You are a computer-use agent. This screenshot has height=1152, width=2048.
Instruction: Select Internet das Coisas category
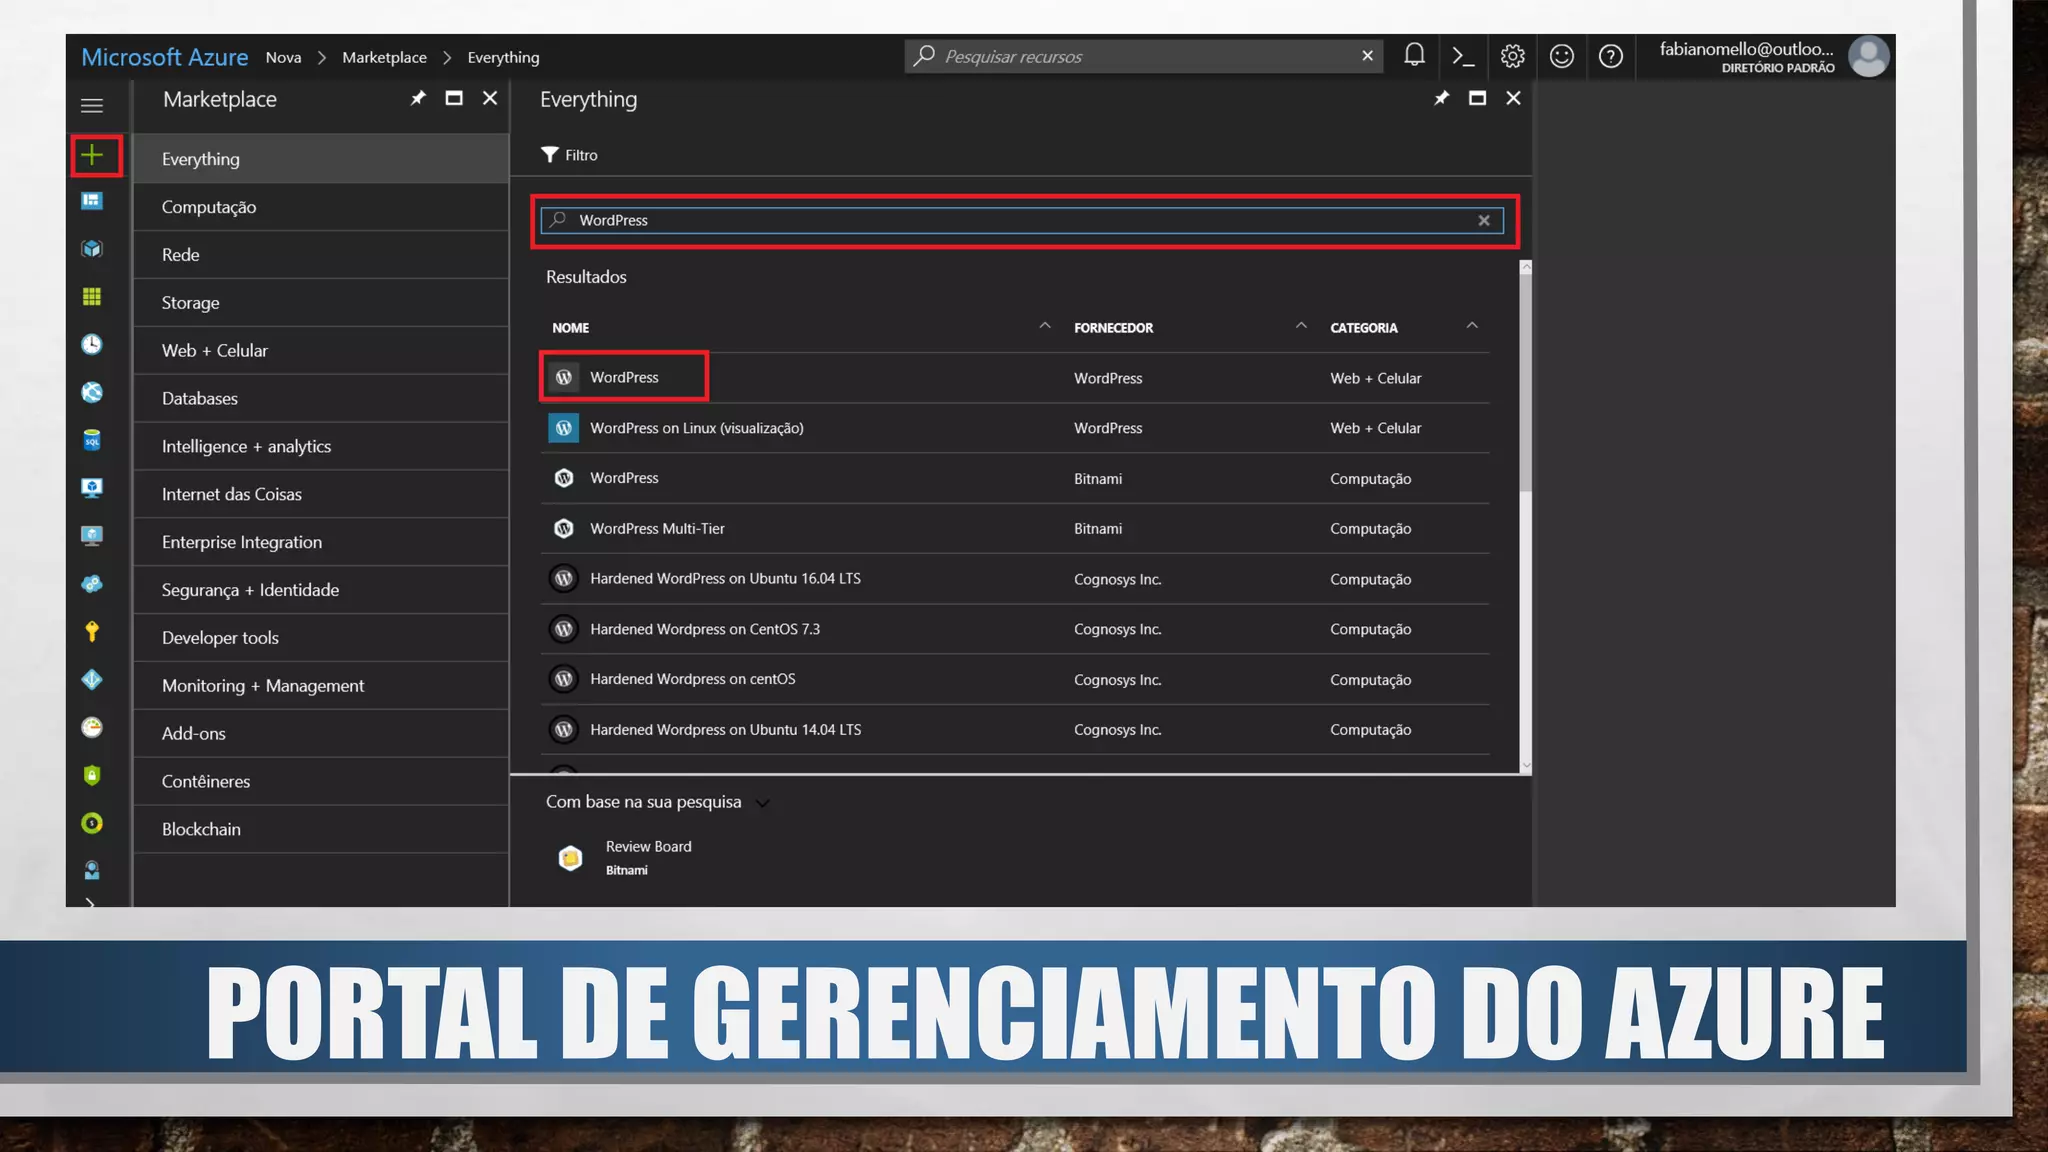click(321, 494)
